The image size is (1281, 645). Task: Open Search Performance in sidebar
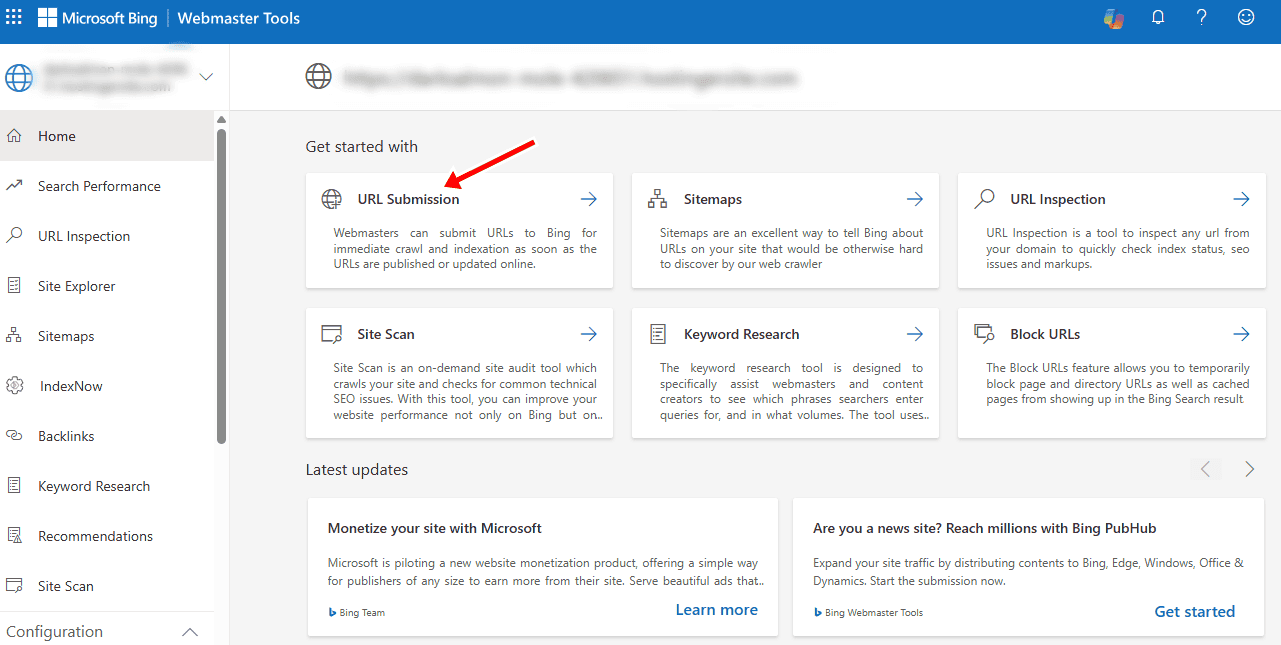pyautogui.click(x=107, y=186)
